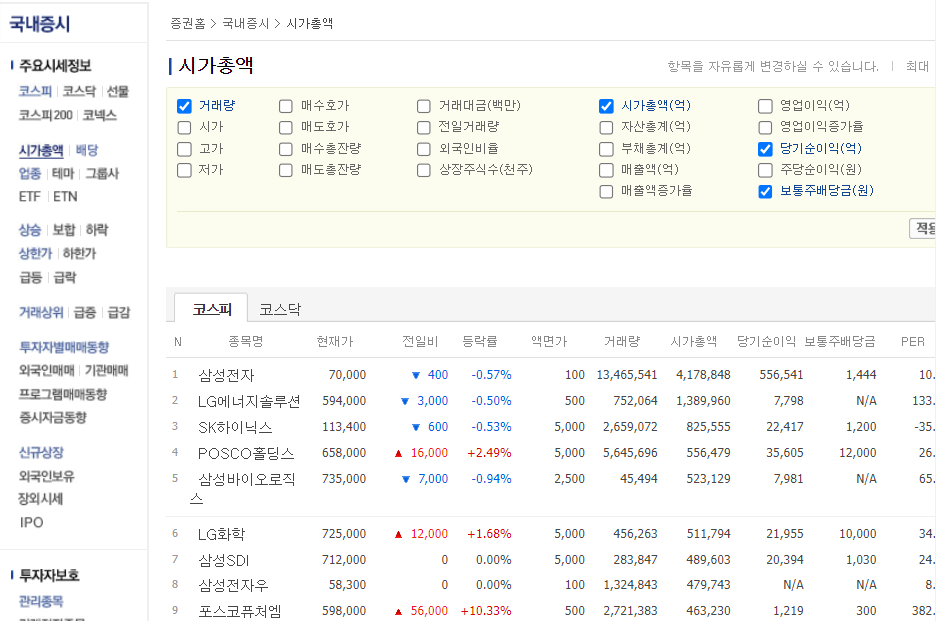The width and height of the screenshot is (936, 621).
Task: Open 테마 sidebar link
Action: [63, 173]
